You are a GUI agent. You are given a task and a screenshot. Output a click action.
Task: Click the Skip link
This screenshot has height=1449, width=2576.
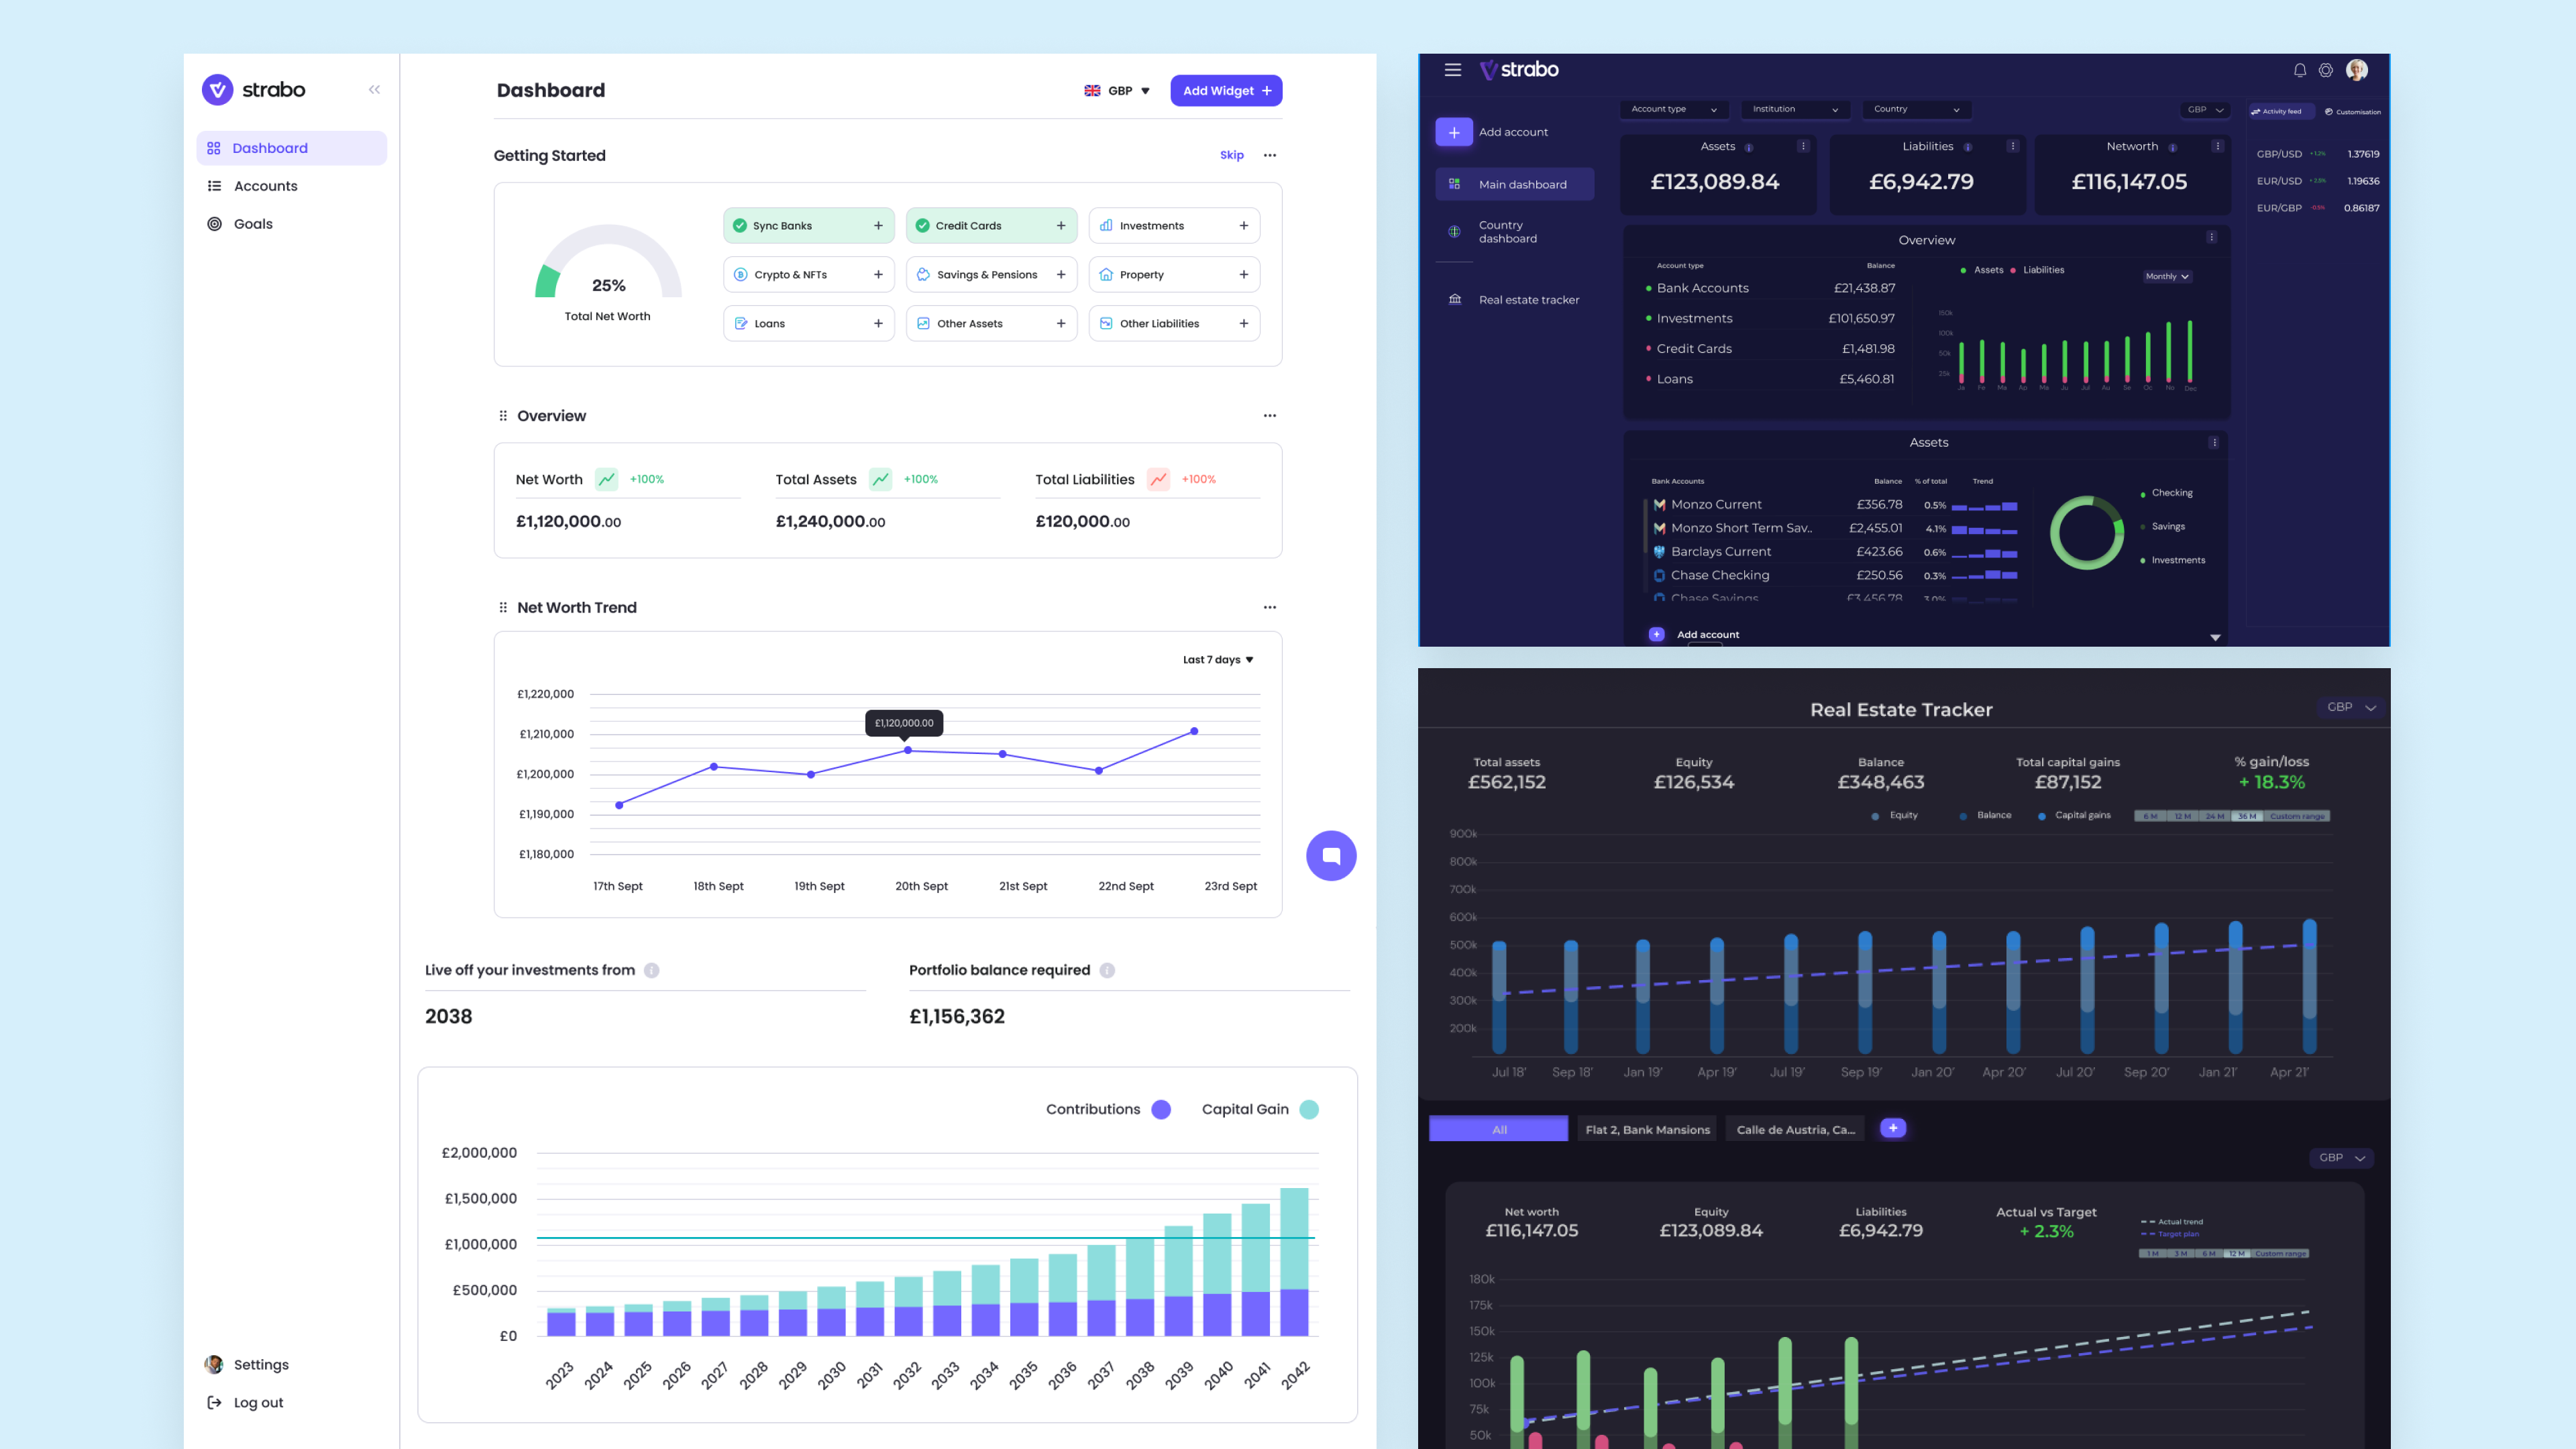coord(1231,155)
